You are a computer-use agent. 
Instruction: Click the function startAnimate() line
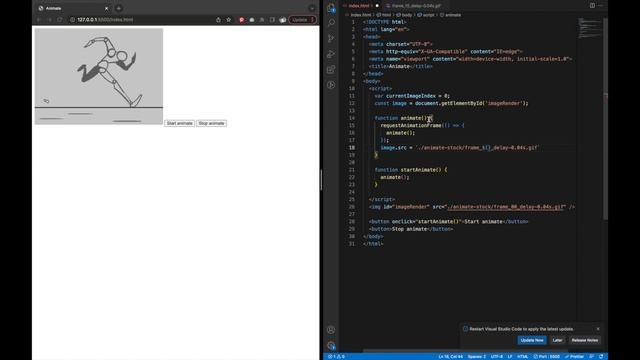411,170
